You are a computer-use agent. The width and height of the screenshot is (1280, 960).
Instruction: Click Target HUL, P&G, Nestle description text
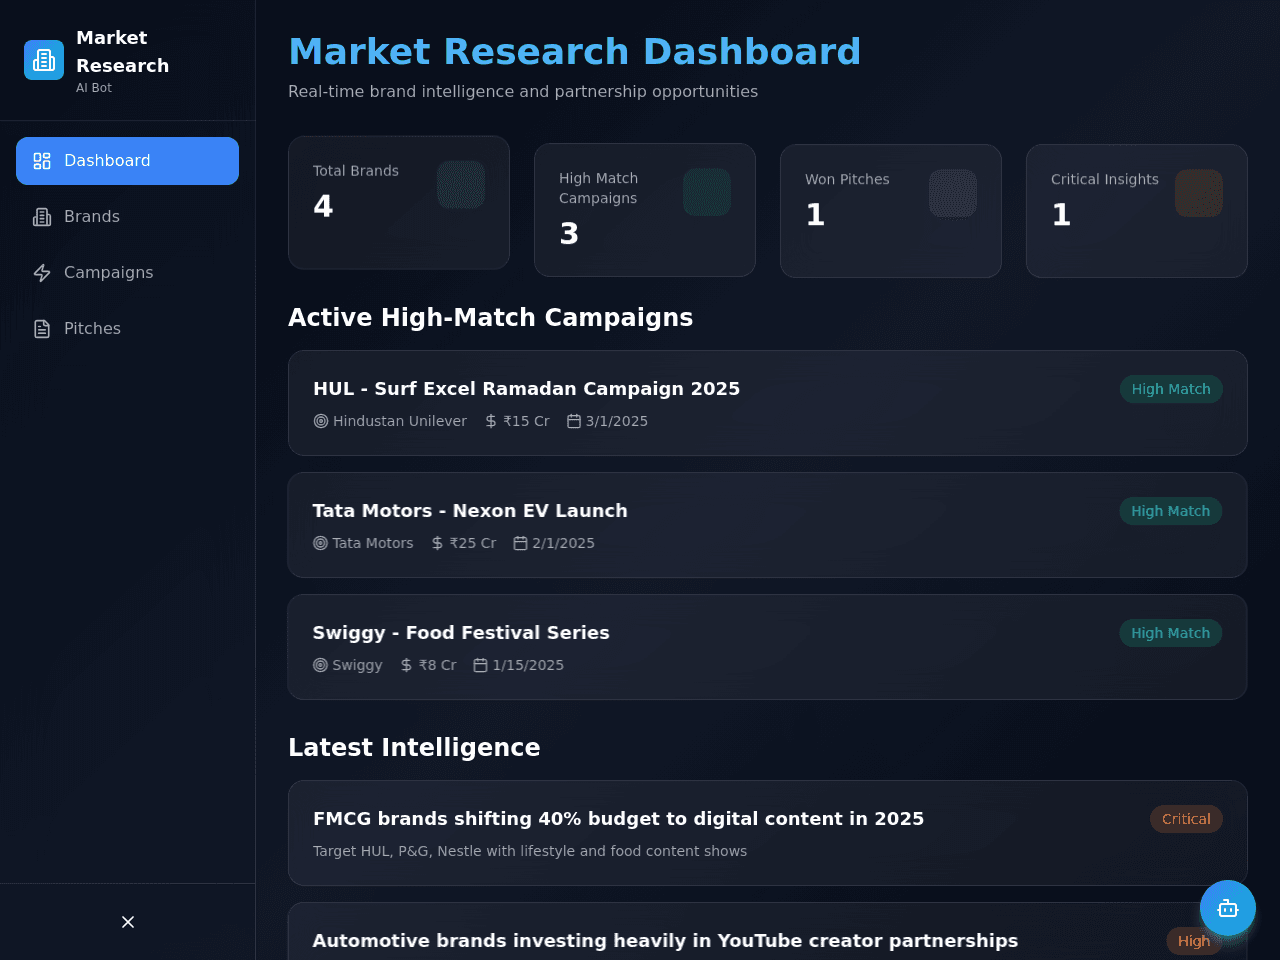pos(530,851)
